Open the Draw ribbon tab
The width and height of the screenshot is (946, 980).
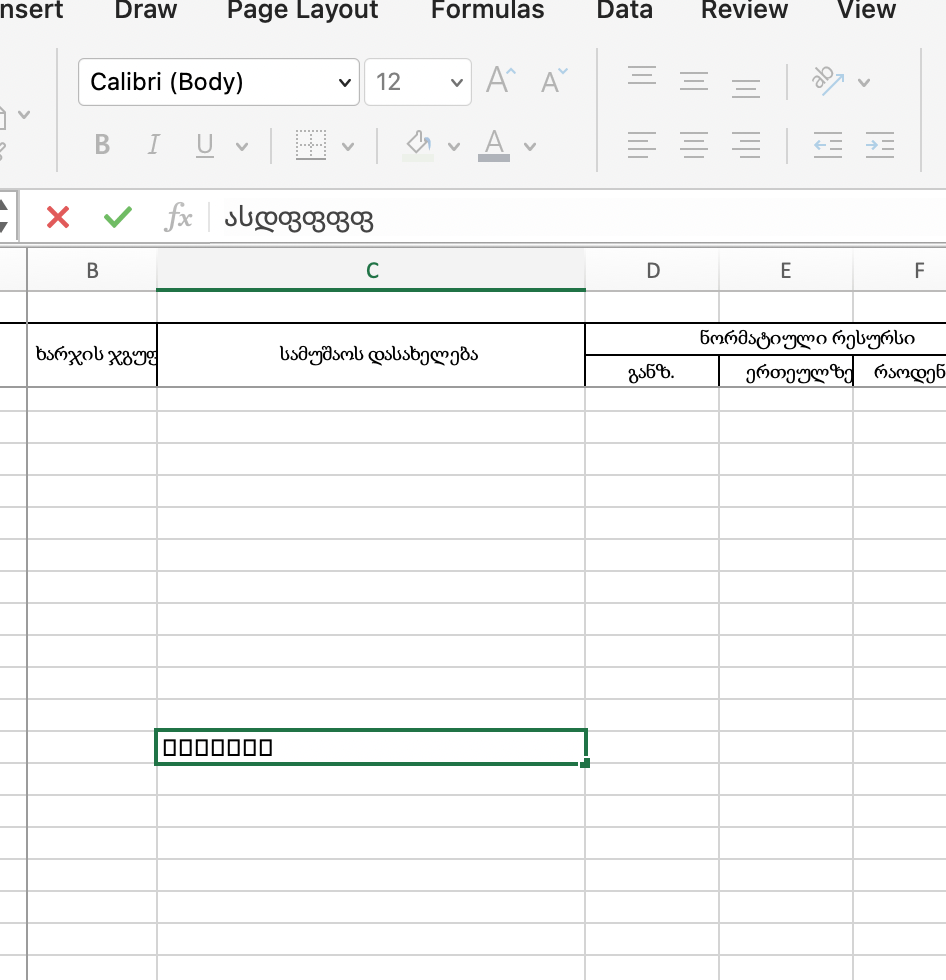click(x=146, y=10)
